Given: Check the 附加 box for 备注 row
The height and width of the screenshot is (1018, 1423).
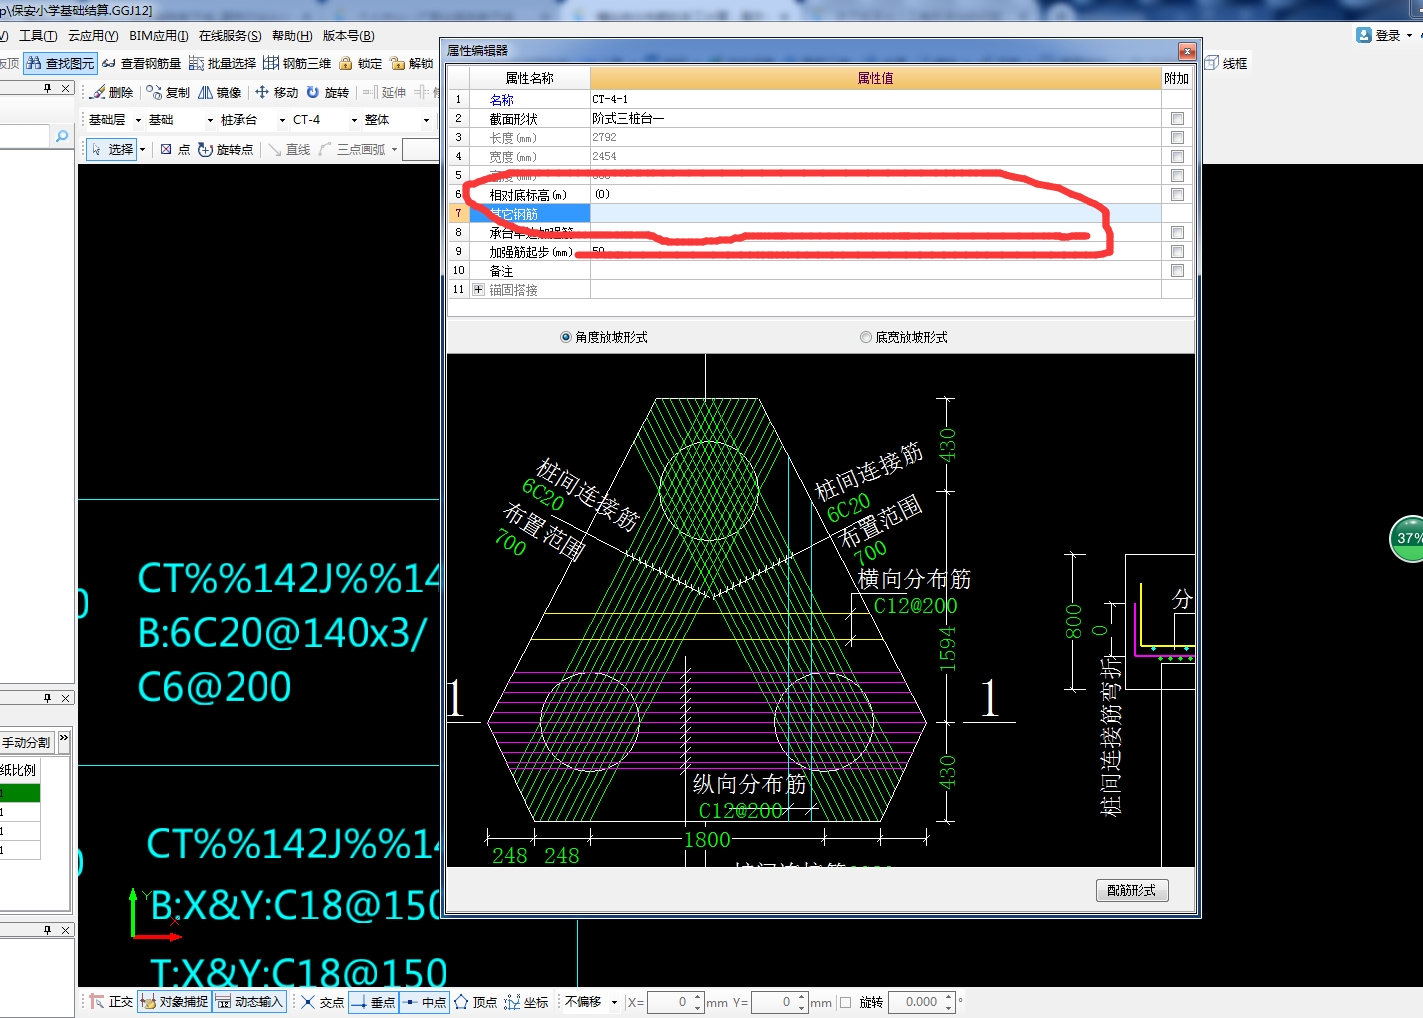Looking at the screenshot, I should [x=1177, y=270].
